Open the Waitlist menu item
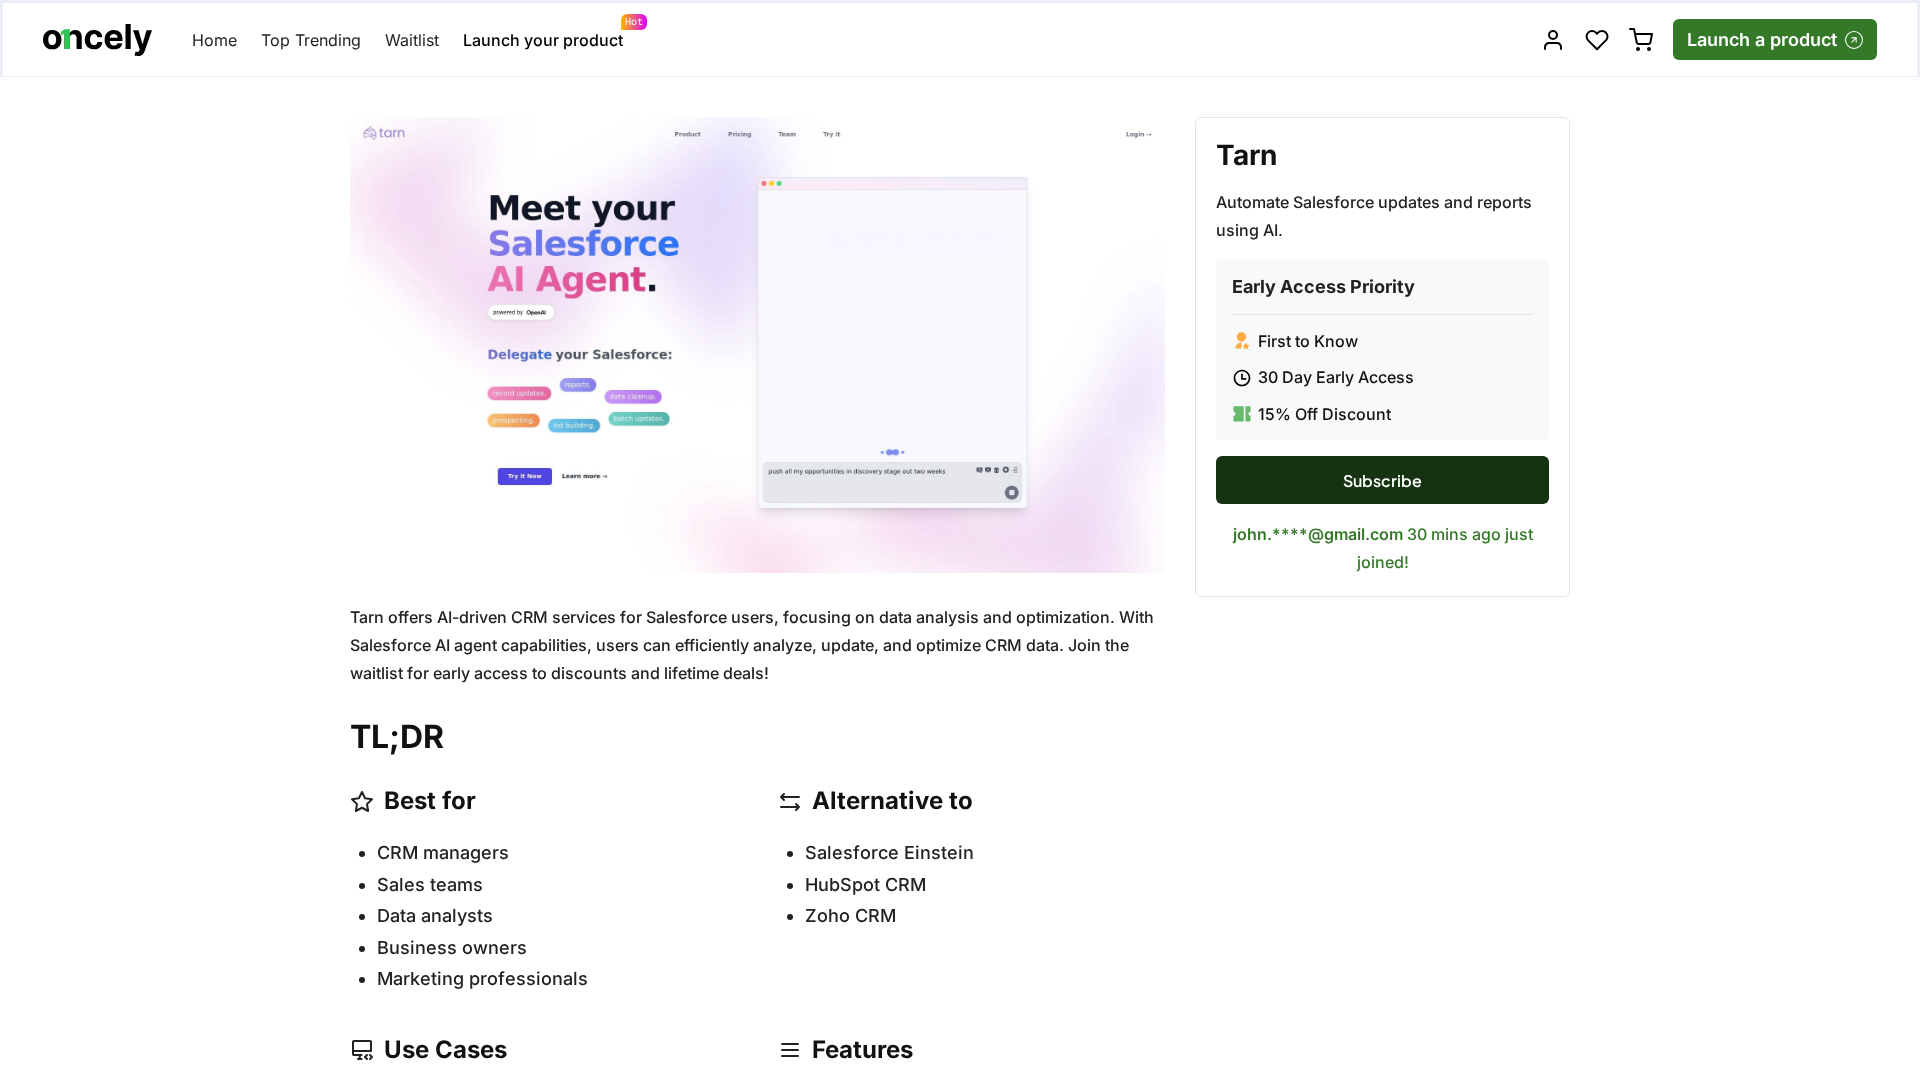This screenshot has height=1080, width=1920. tap(412, 40)
